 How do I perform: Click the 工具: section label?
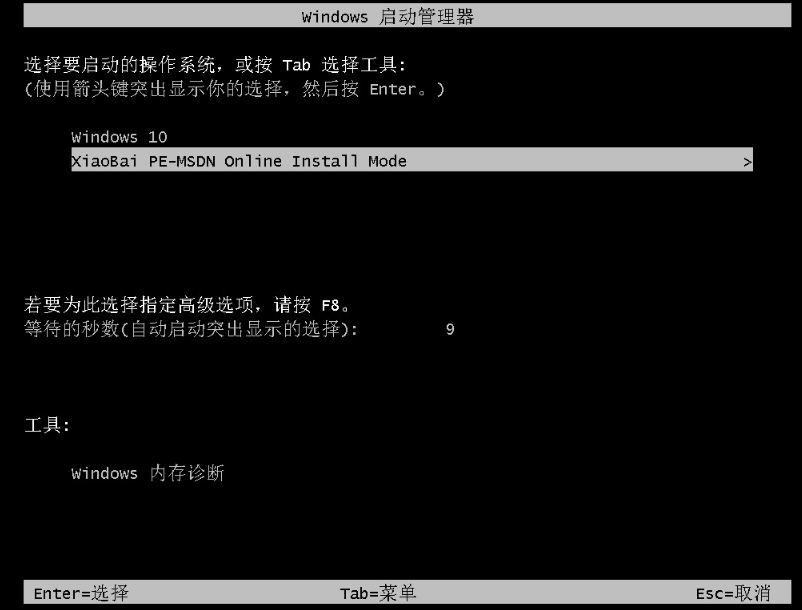tap(47, 425)
